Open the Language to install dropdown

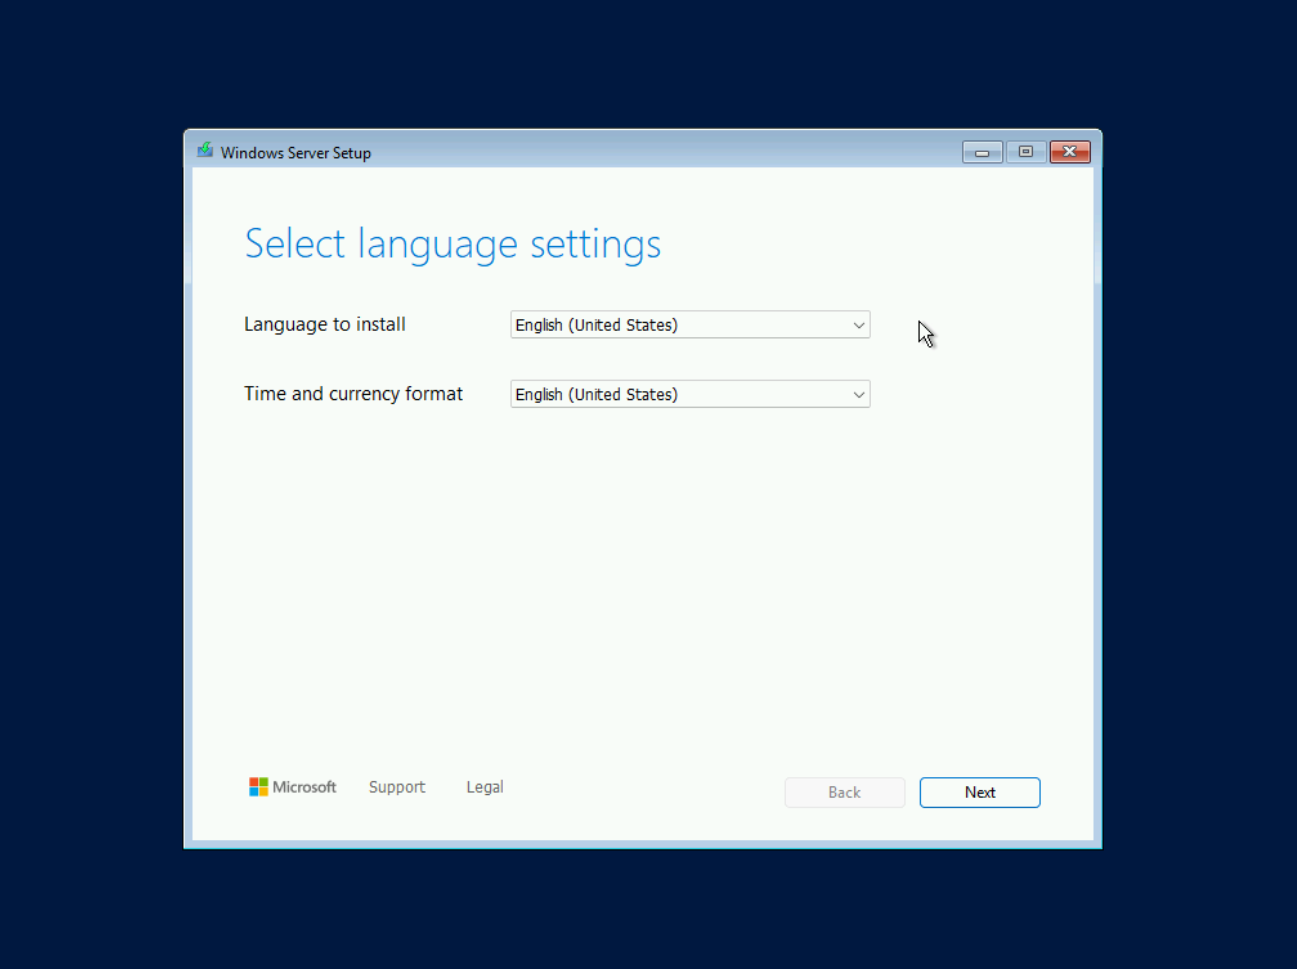[x=690, y=325]
